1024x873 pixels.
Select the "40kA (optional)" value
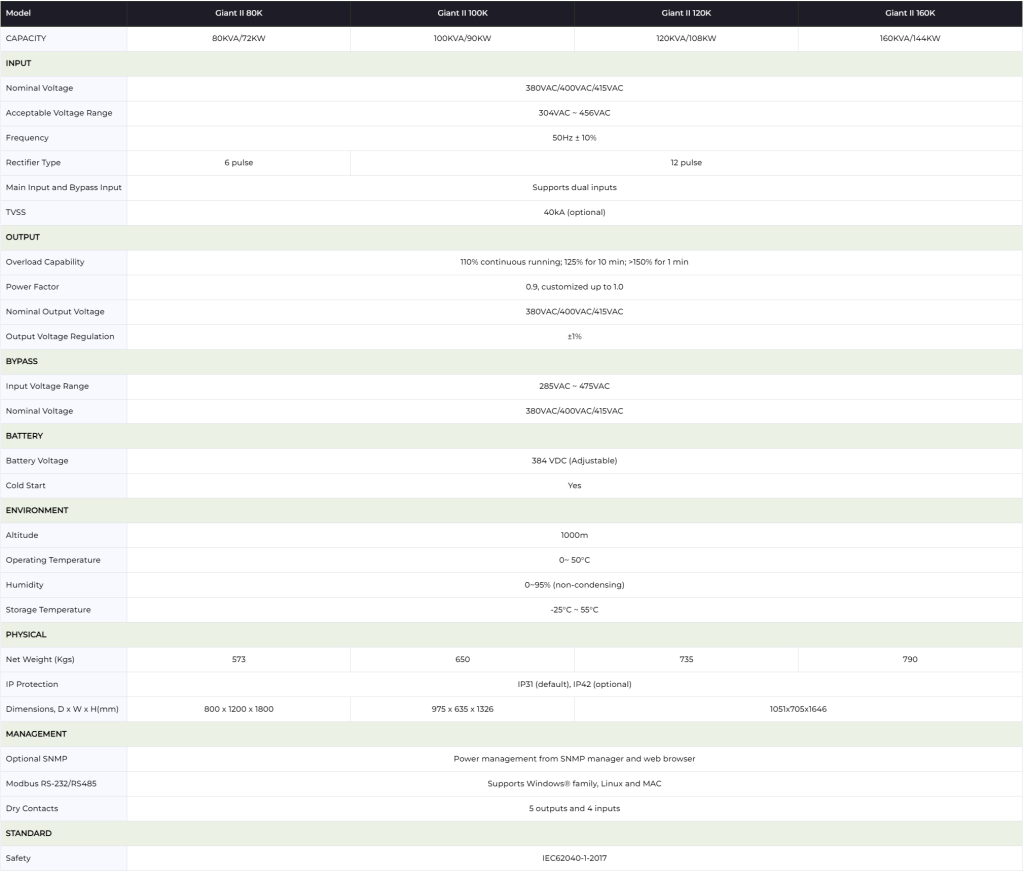point(575,212)
